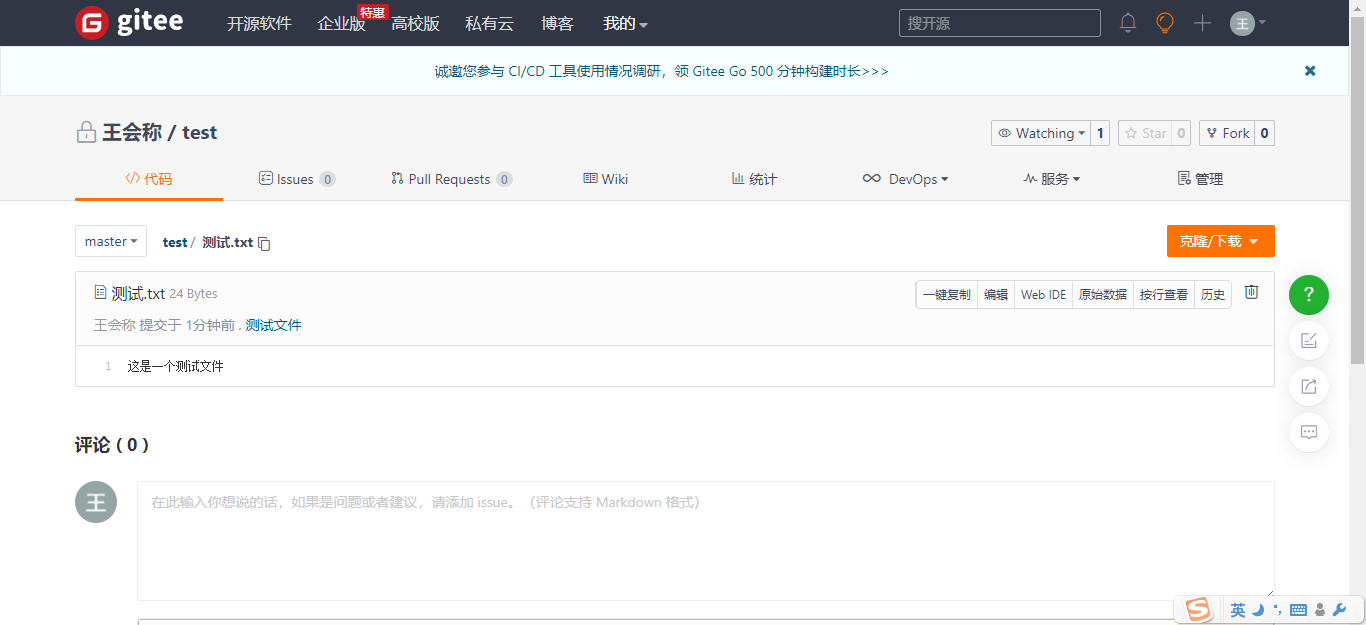Viewport: 1366px width, 625px height.
Task: Click the orange lightbulb icon
Action: click(x=1165, y=23)
